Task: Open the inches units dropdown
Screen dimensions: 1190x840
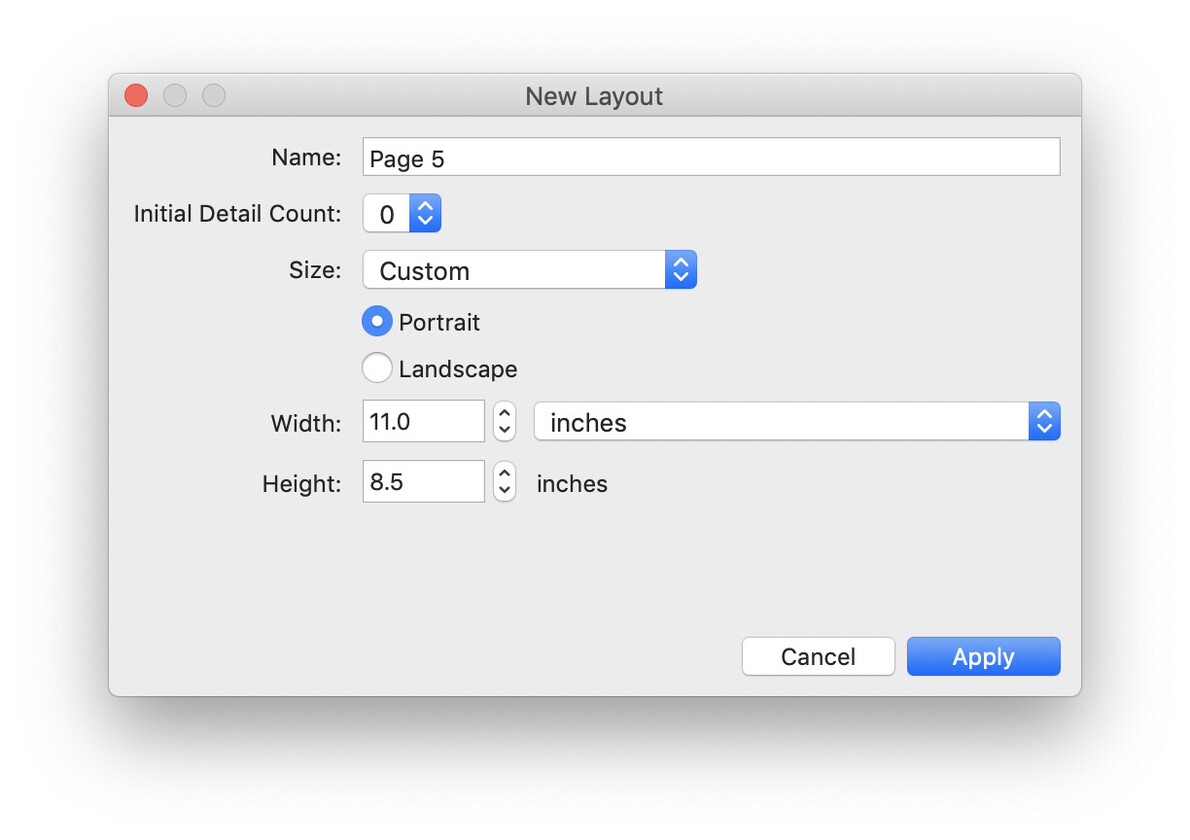Action: (796, 422)
